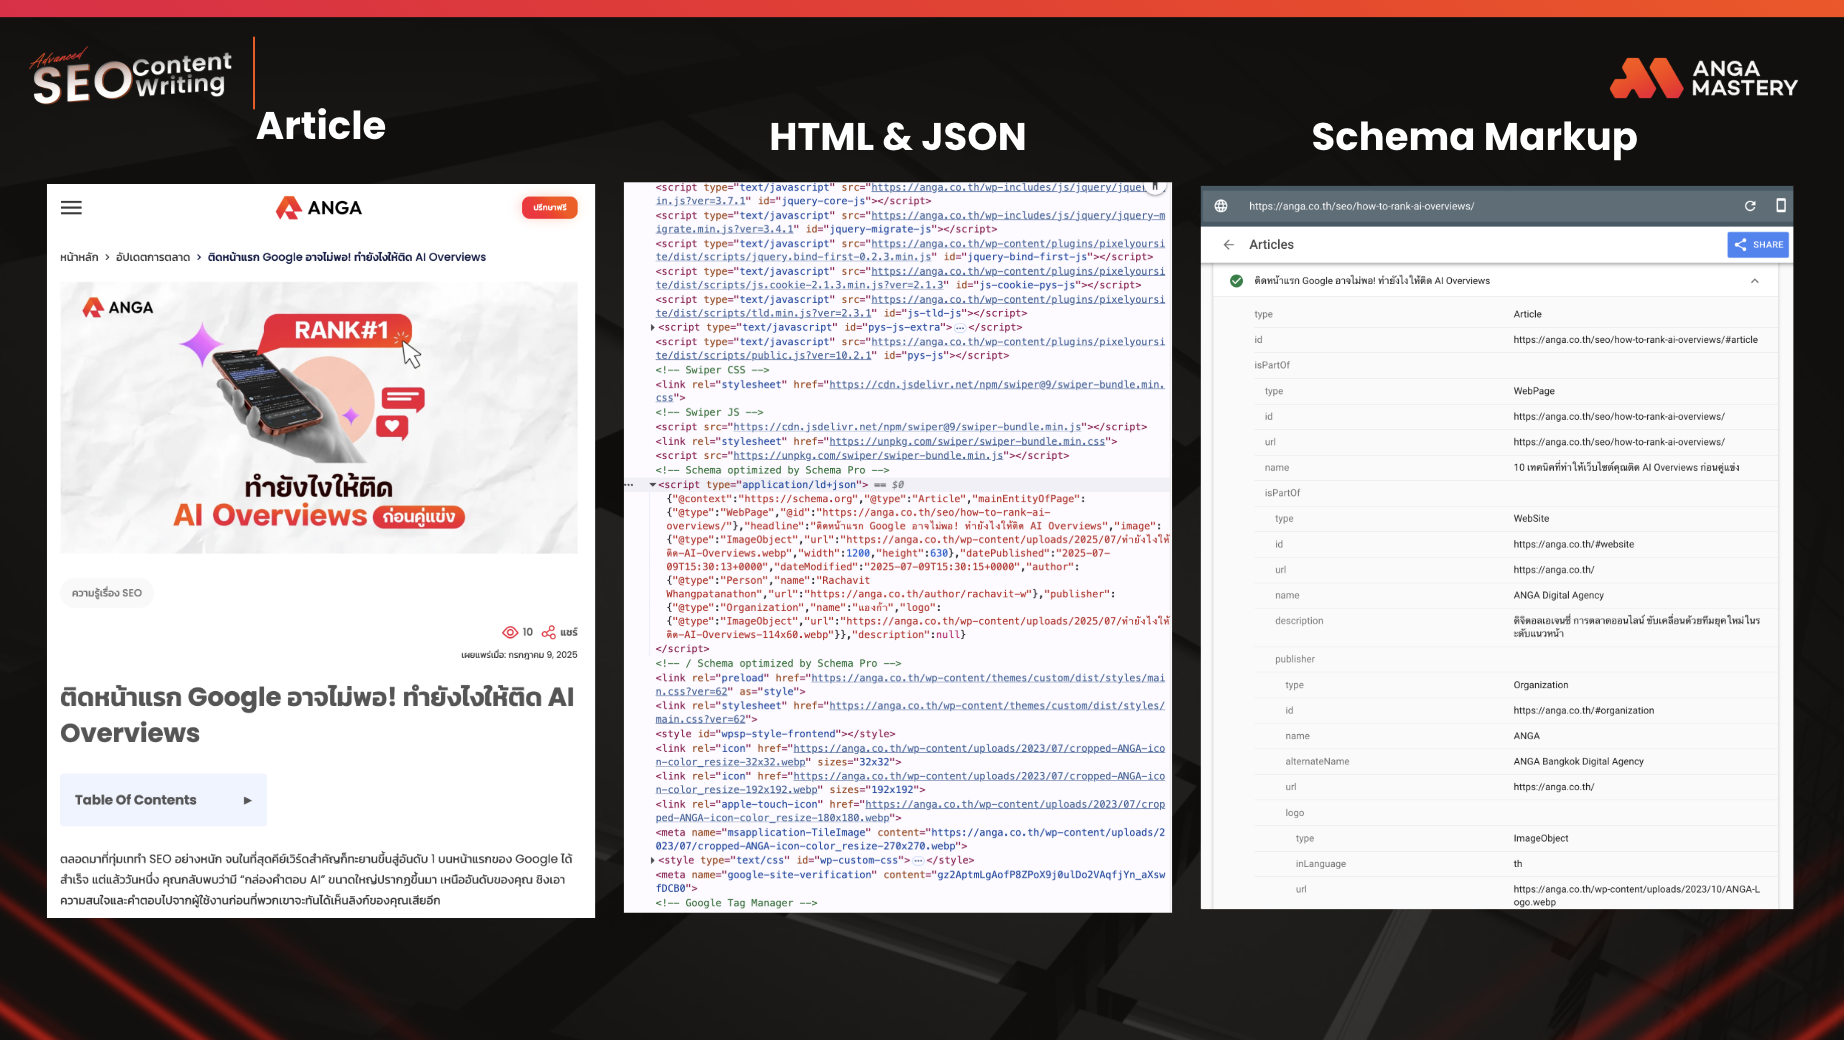Click the https://anga.co.th/#organization id value

1583,710
